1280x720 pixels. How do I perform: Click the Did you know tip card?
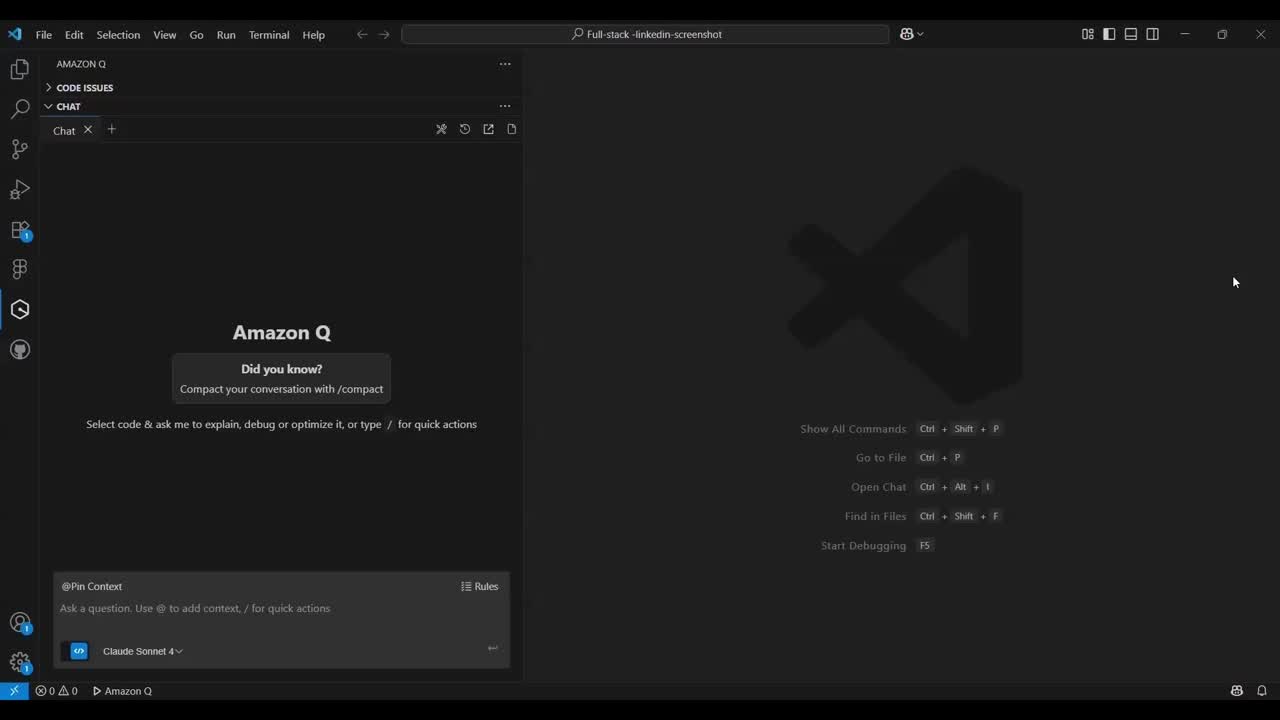point(281,378)
